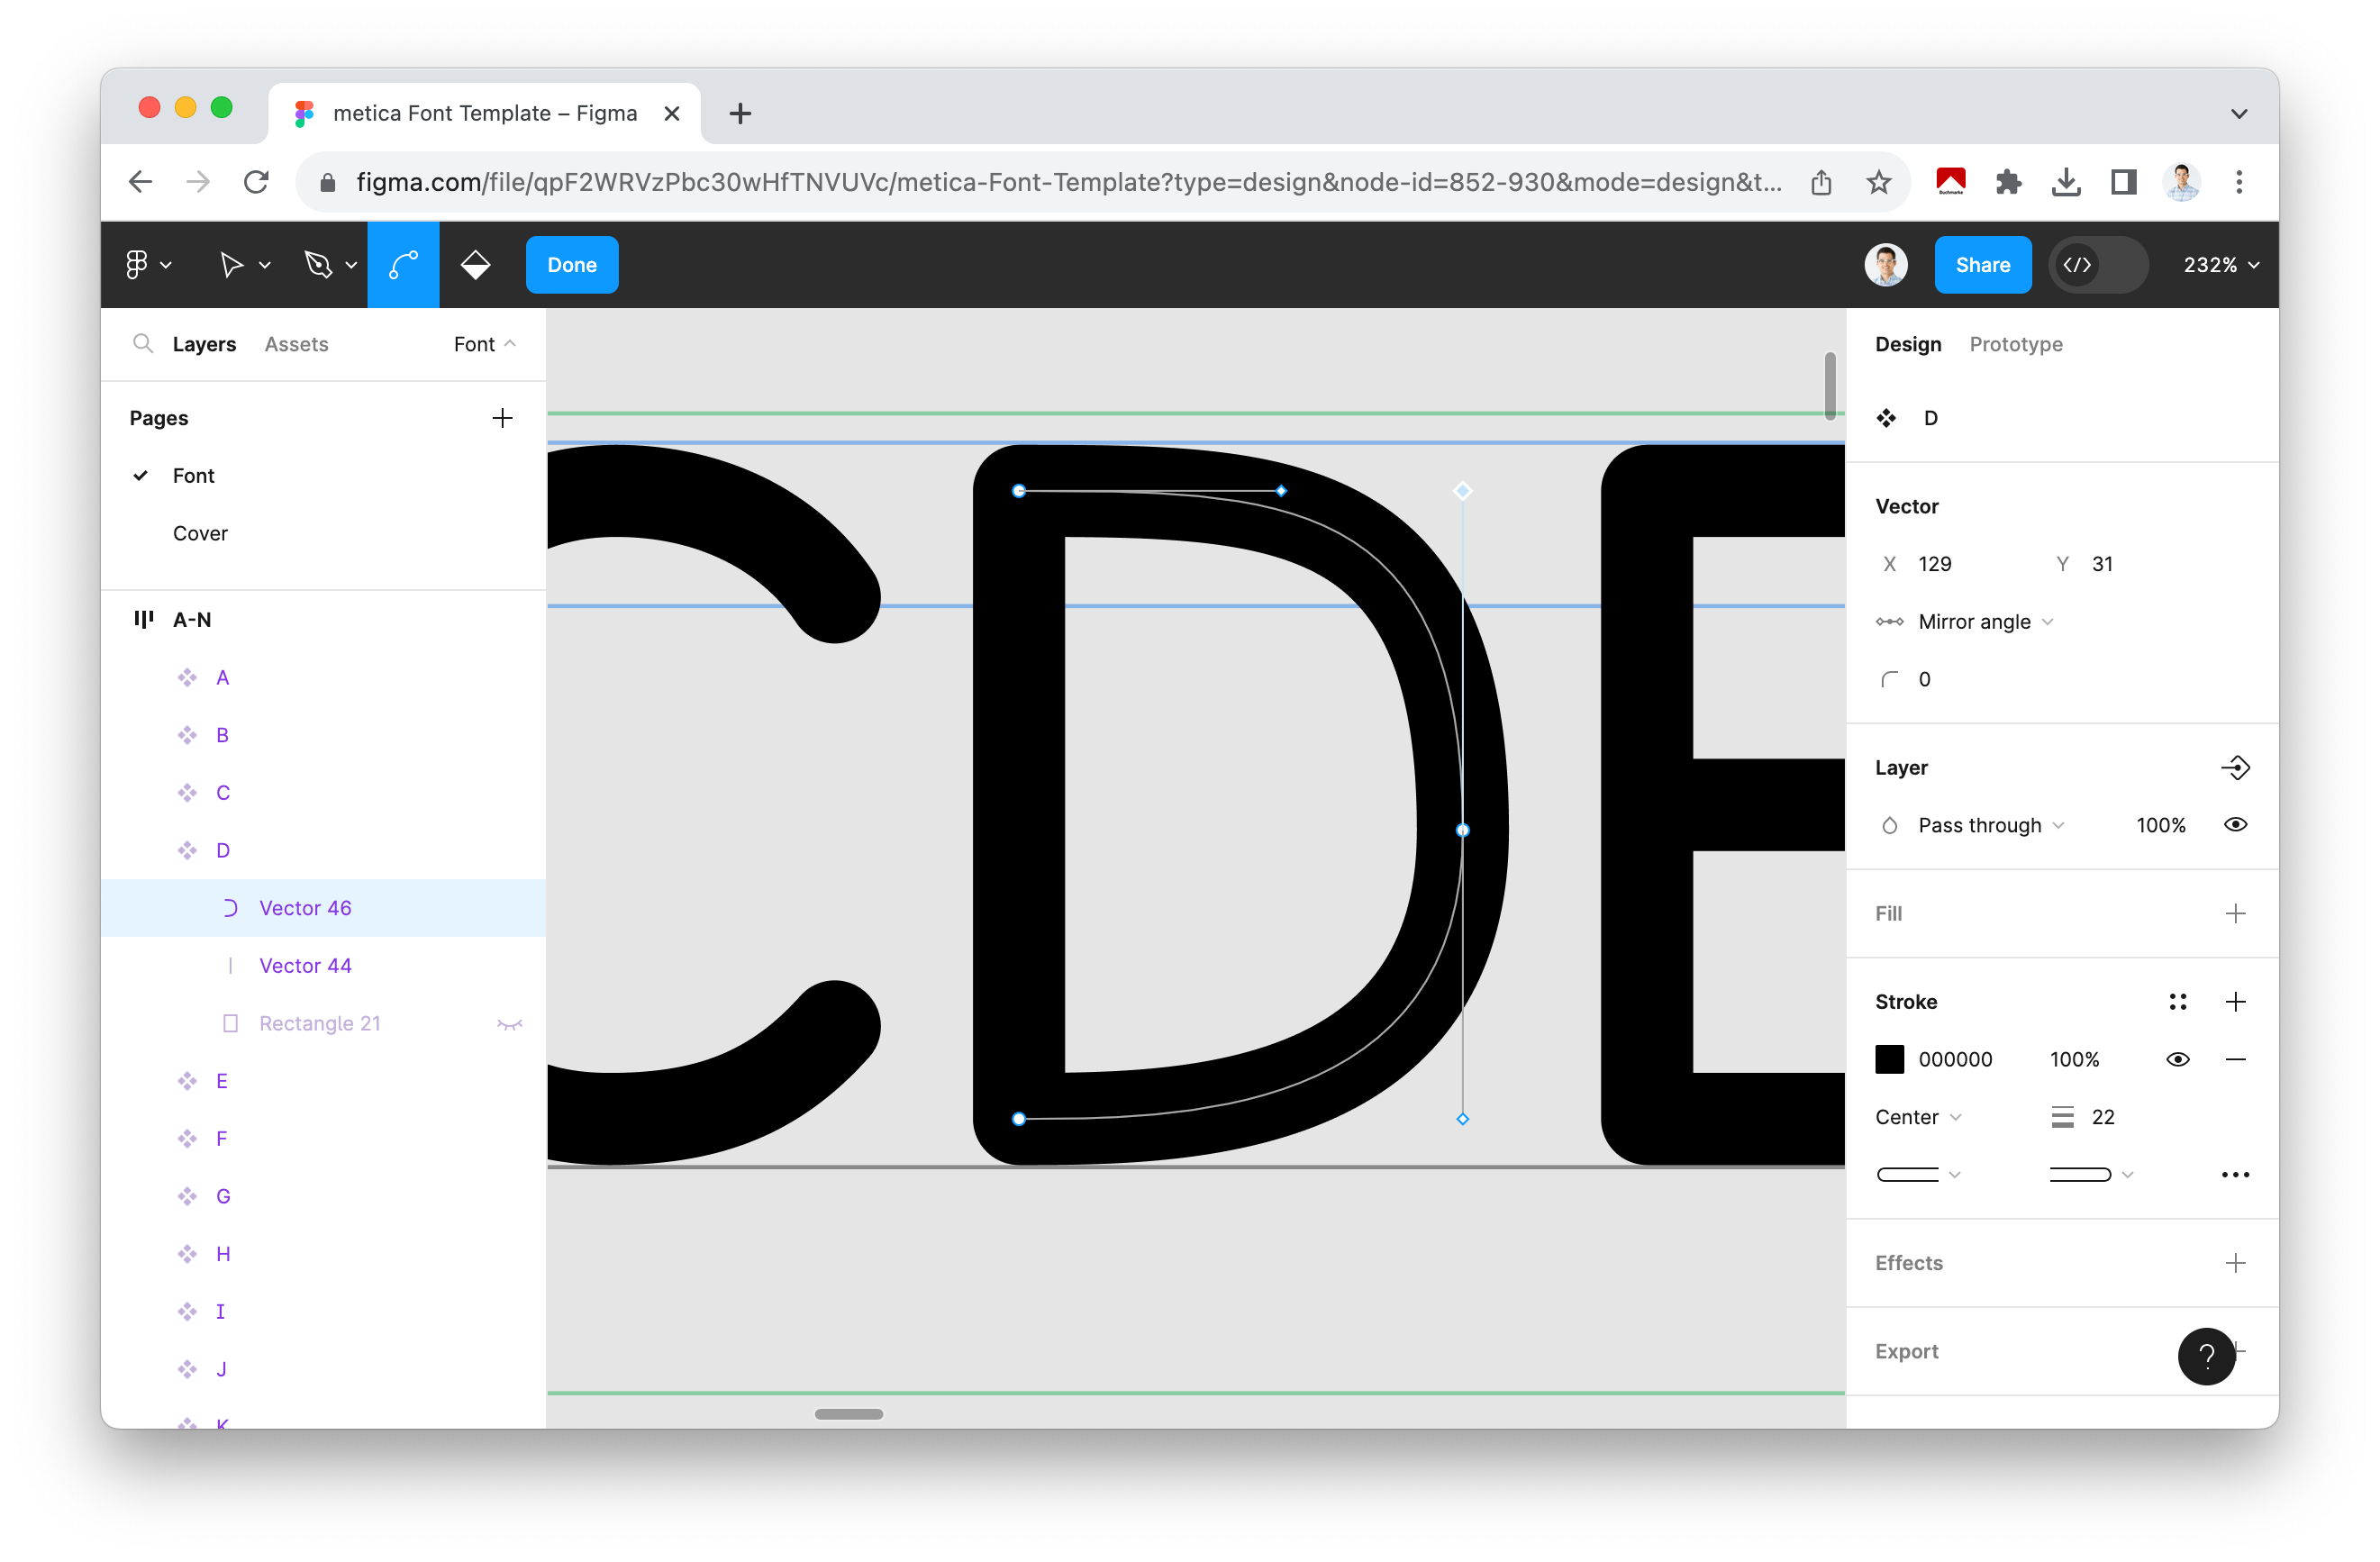Select the Move tool
The width and height of the screenshot is (2380, 1562).
pos(235,264)
